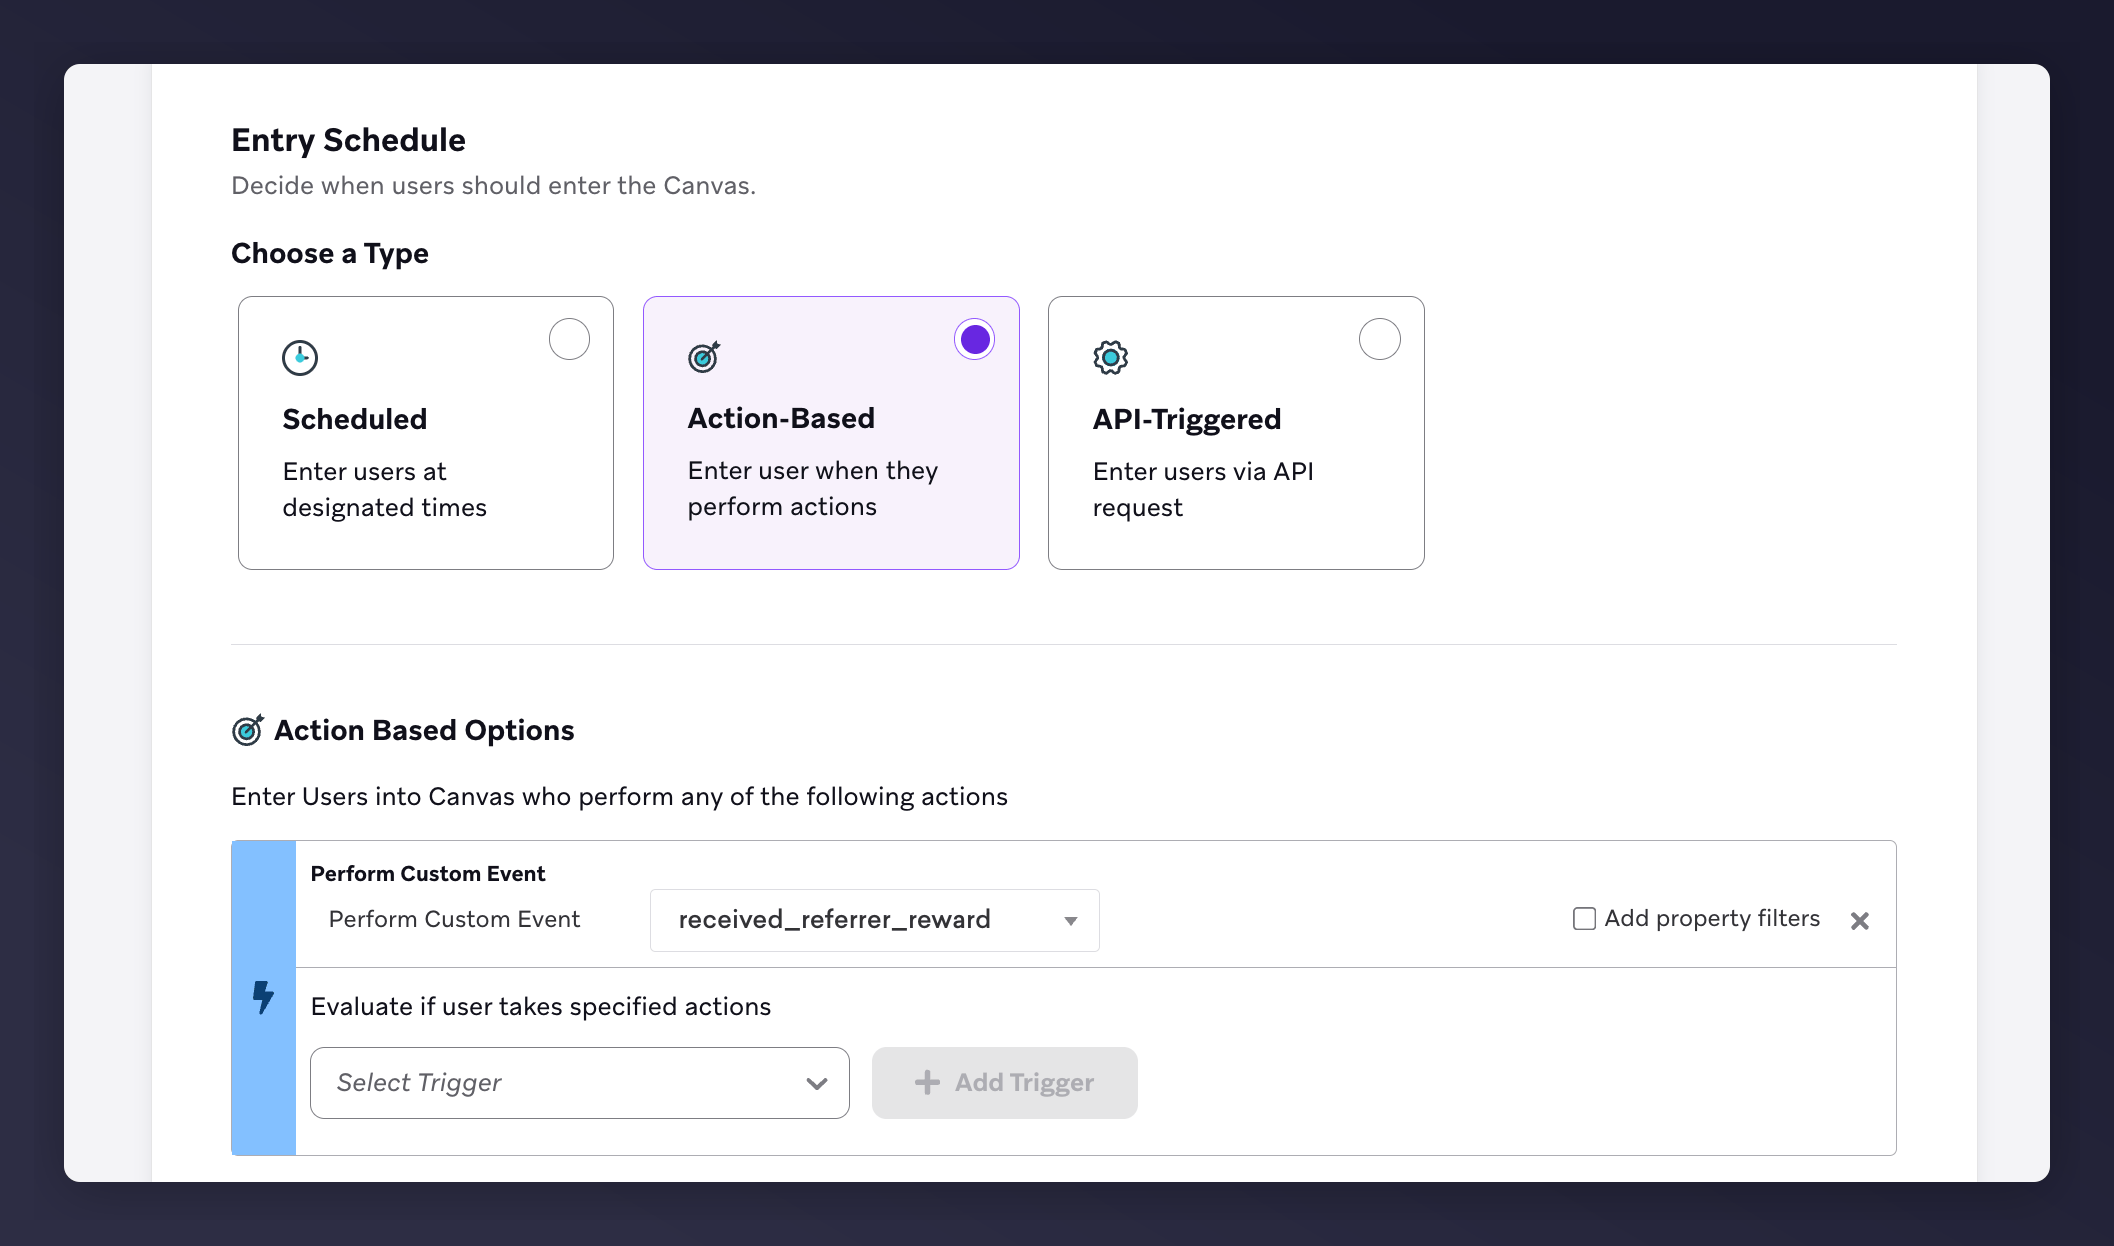Click the target icon on Action-Based card
The image size is (2114, 1246).
coord(704,357)
